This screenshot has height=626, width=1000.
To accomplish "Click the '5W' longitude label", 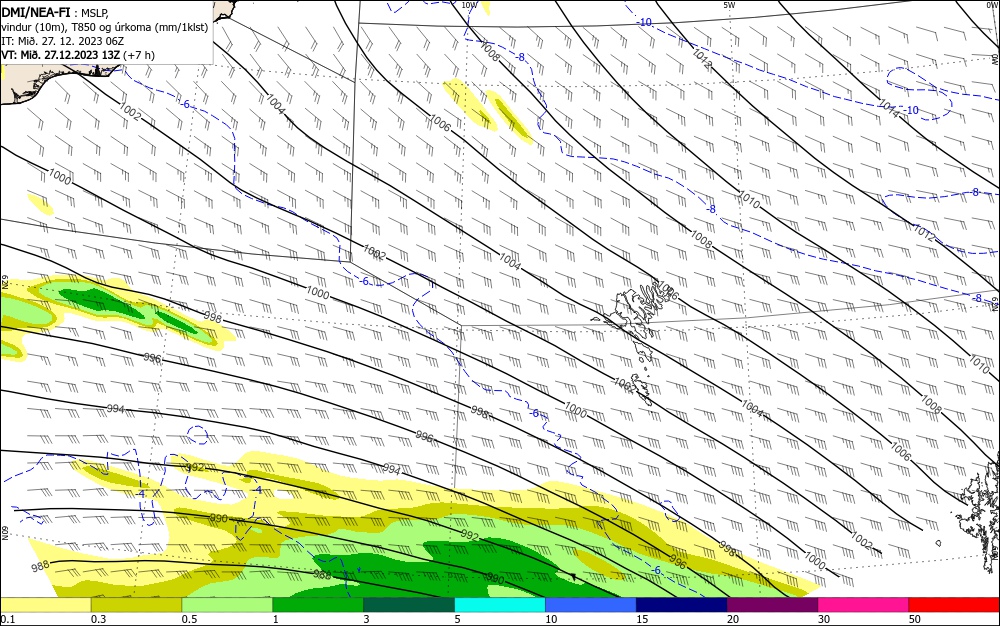I will (x=729, y=4).
